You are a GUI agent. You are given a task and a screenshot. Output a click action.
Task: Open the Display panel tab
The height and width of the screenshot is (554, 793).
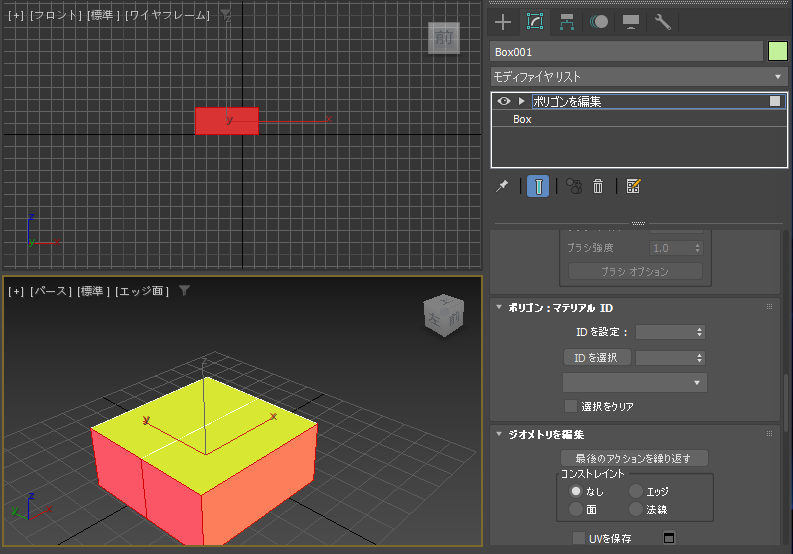tap(631, 22)
